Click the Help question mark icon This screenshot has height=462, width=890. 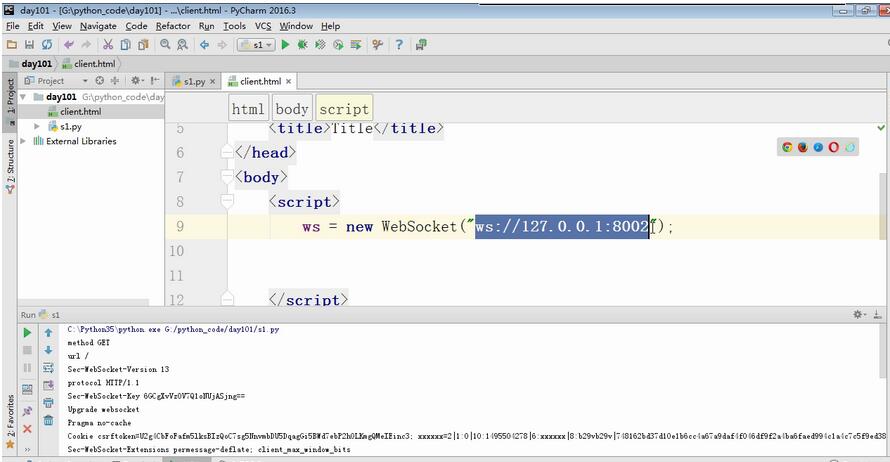click(399, 44)
